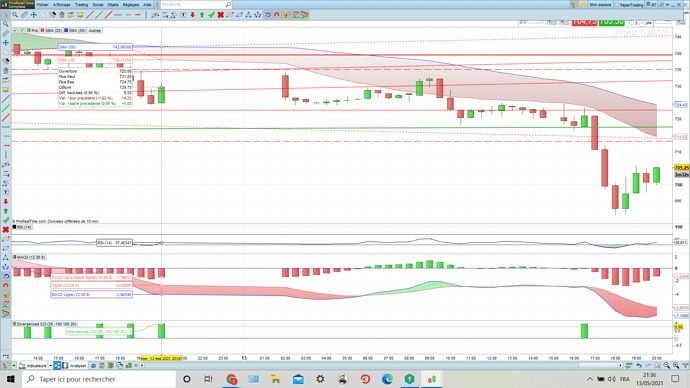
Task: Open Microsoft Edge from the taskbar
Action: coord(387,379)
